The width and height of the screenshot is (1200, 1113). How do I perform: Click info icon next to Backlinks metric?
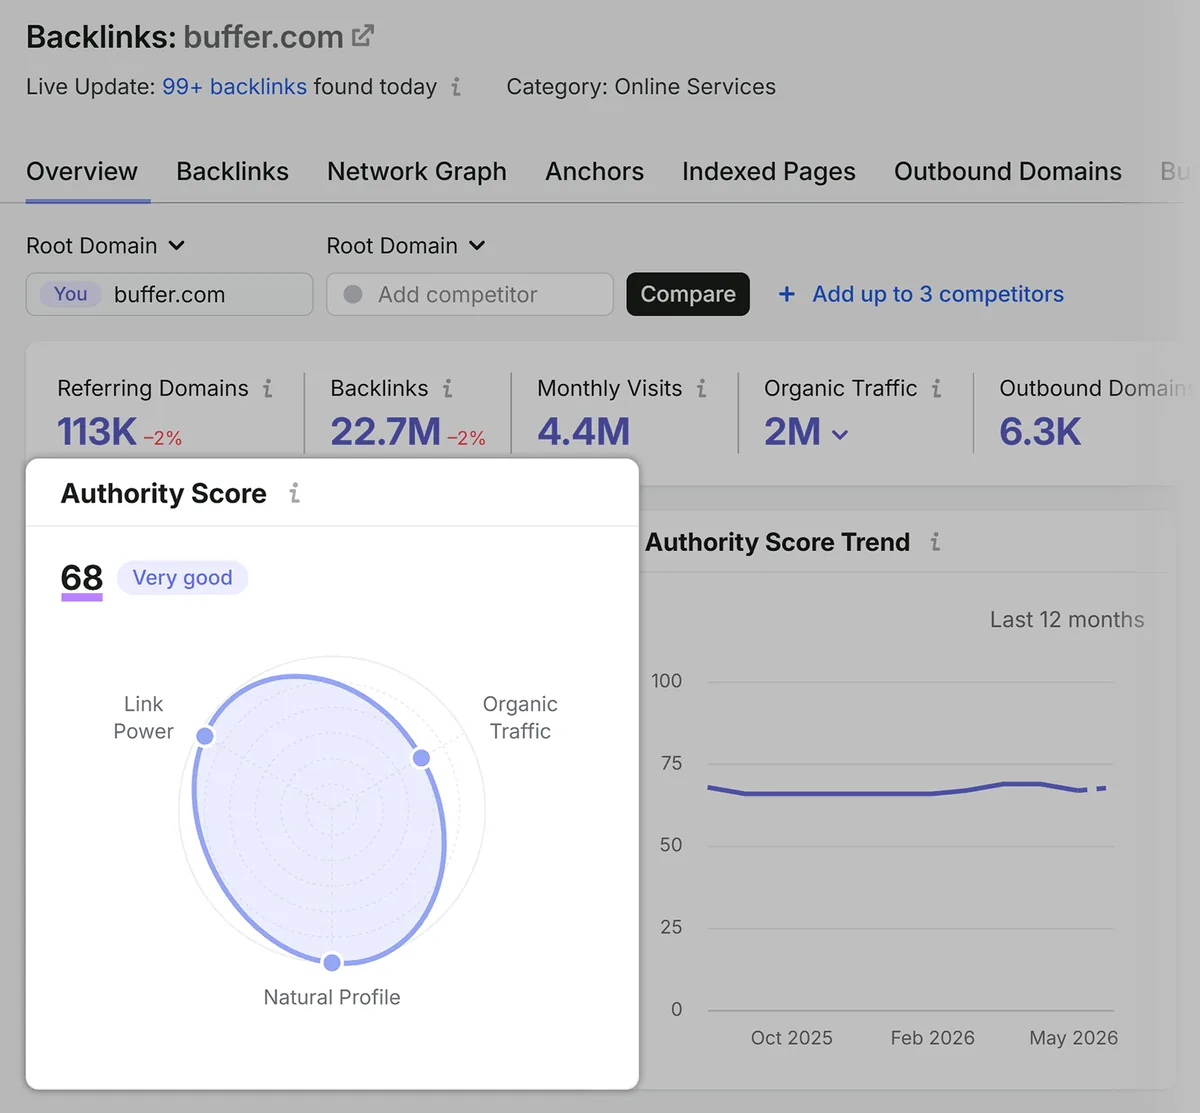click(x=448, y=388)
